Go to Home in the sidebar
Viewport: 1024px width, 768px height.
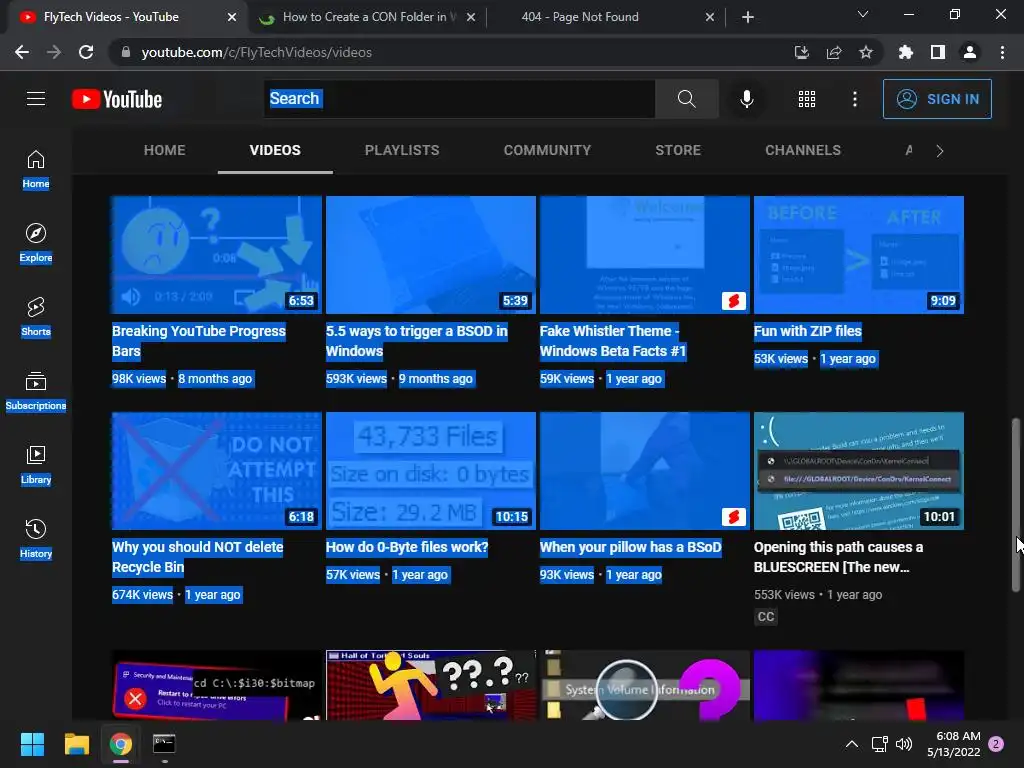click(x=36, y=169)
